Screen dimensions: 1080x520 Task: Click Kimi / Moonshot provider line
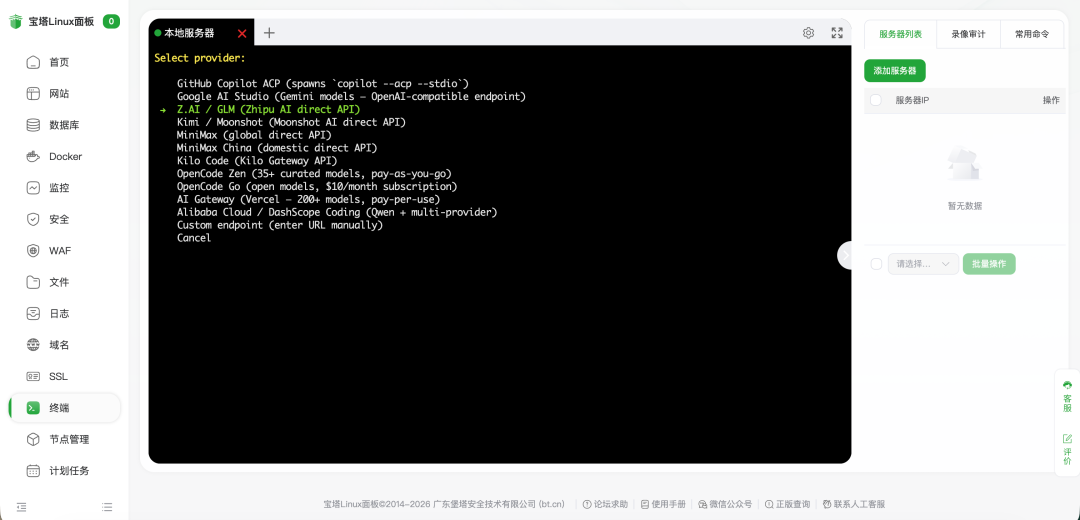tap(291, 122)
